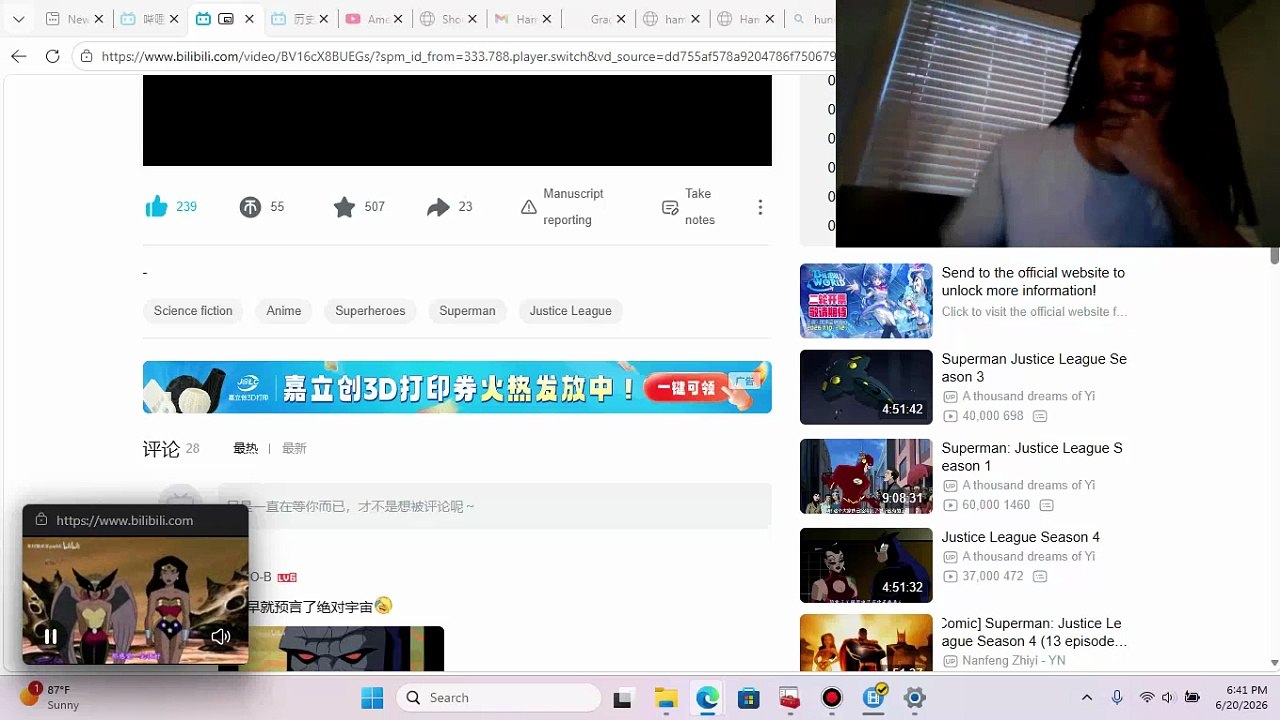This screenshot has height=720, width=1280.
Task: Give a coin to the video
Action: tap(250, 207)
